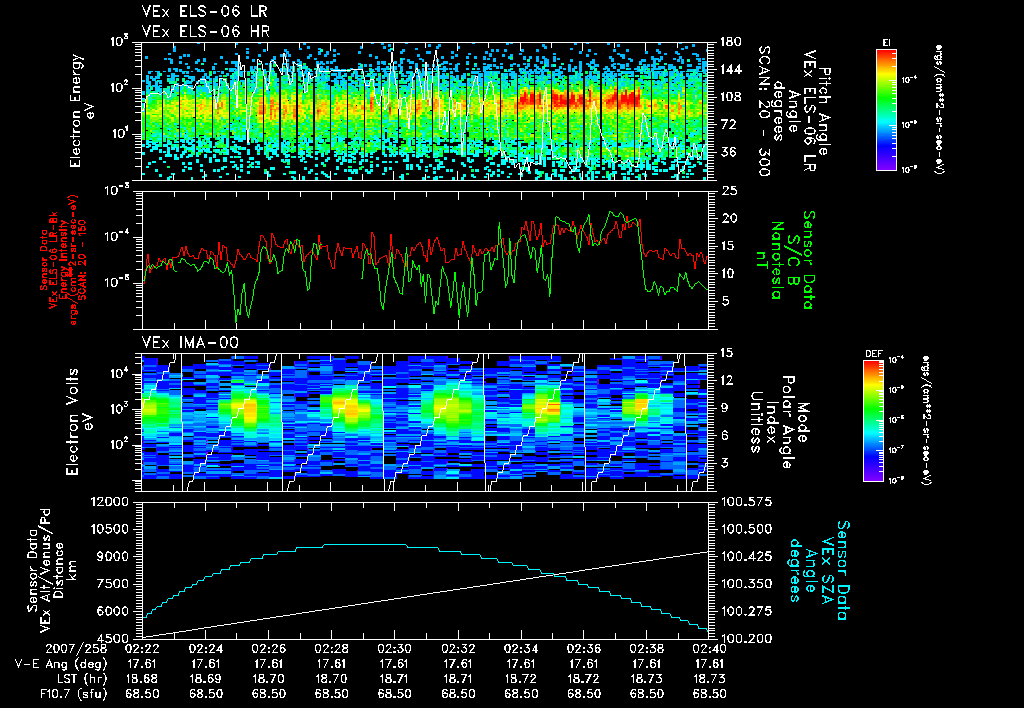Select the "2007/258" date label
This screenshot has width=1024, height=708.
(74, 649)
